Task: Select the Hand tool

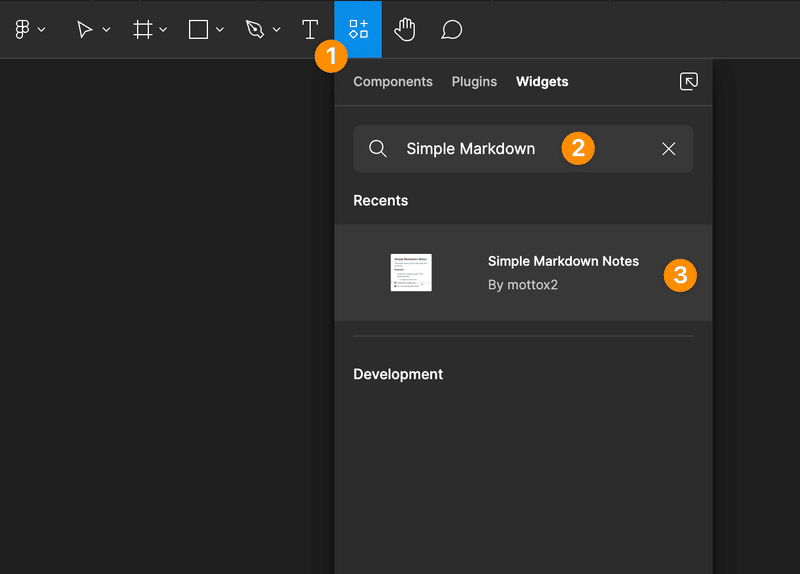Action: click(x=405, y=30)
